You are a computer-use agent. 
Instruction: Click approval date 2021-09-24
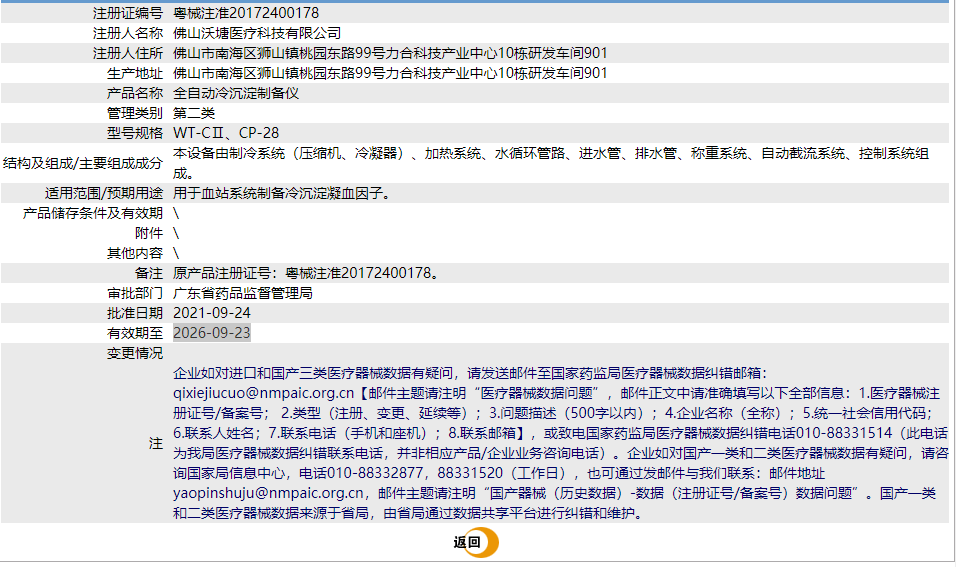(212, 313)
